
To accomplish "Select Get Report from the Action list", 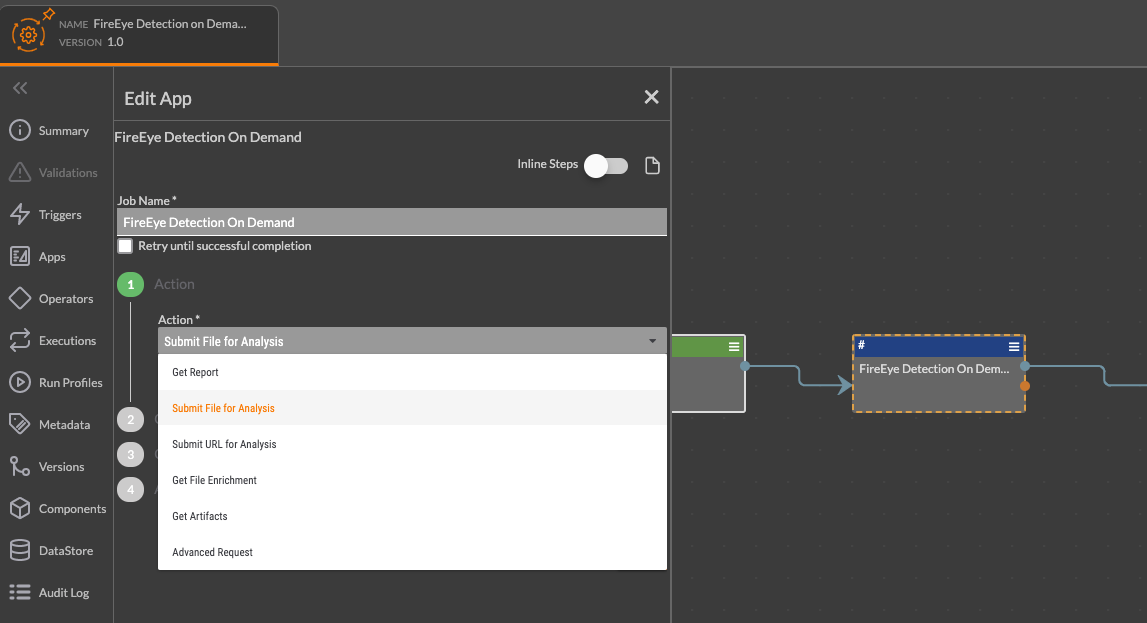I will tap(413, 372).
